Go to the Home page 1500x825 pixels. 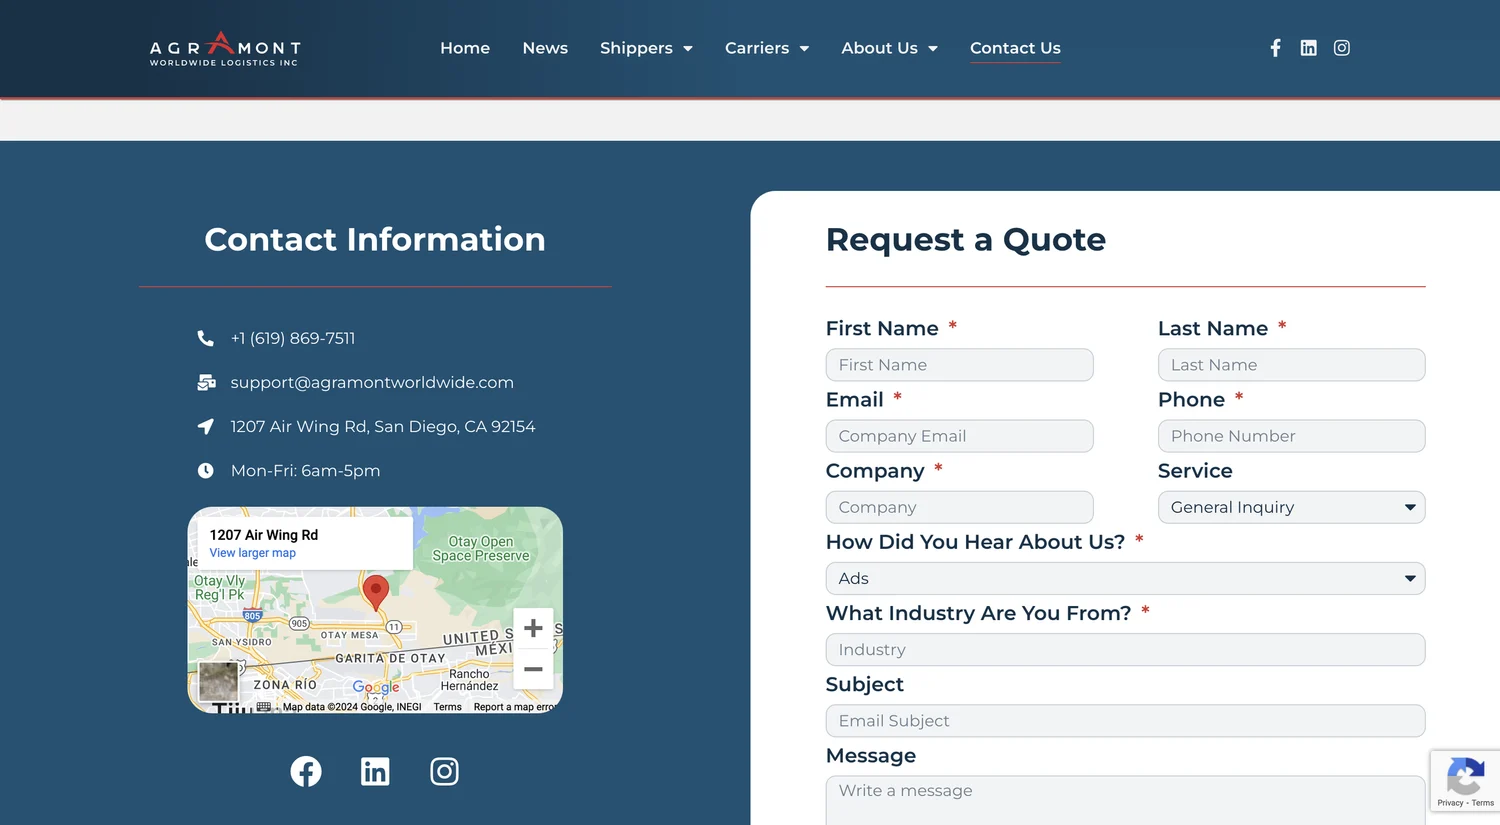coord(465,48)
